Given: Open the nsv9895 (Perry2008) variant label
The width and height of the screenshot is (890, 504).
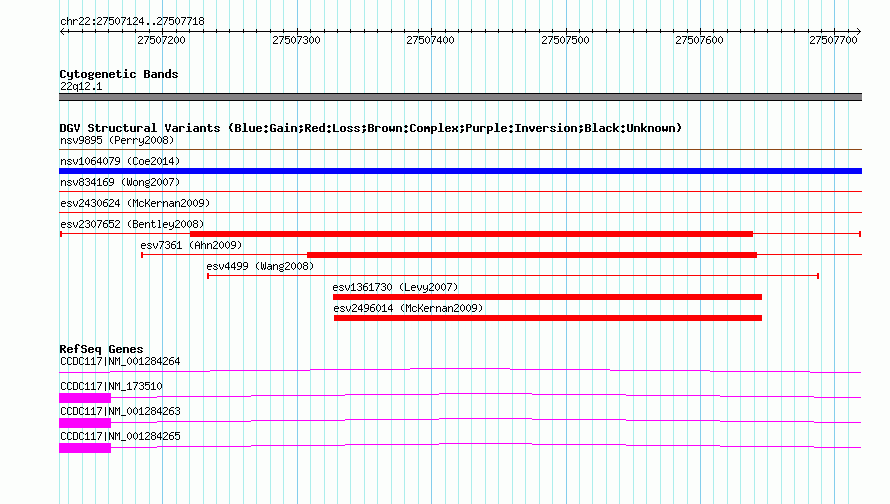Looking at the screenshot, I should 117,140.
